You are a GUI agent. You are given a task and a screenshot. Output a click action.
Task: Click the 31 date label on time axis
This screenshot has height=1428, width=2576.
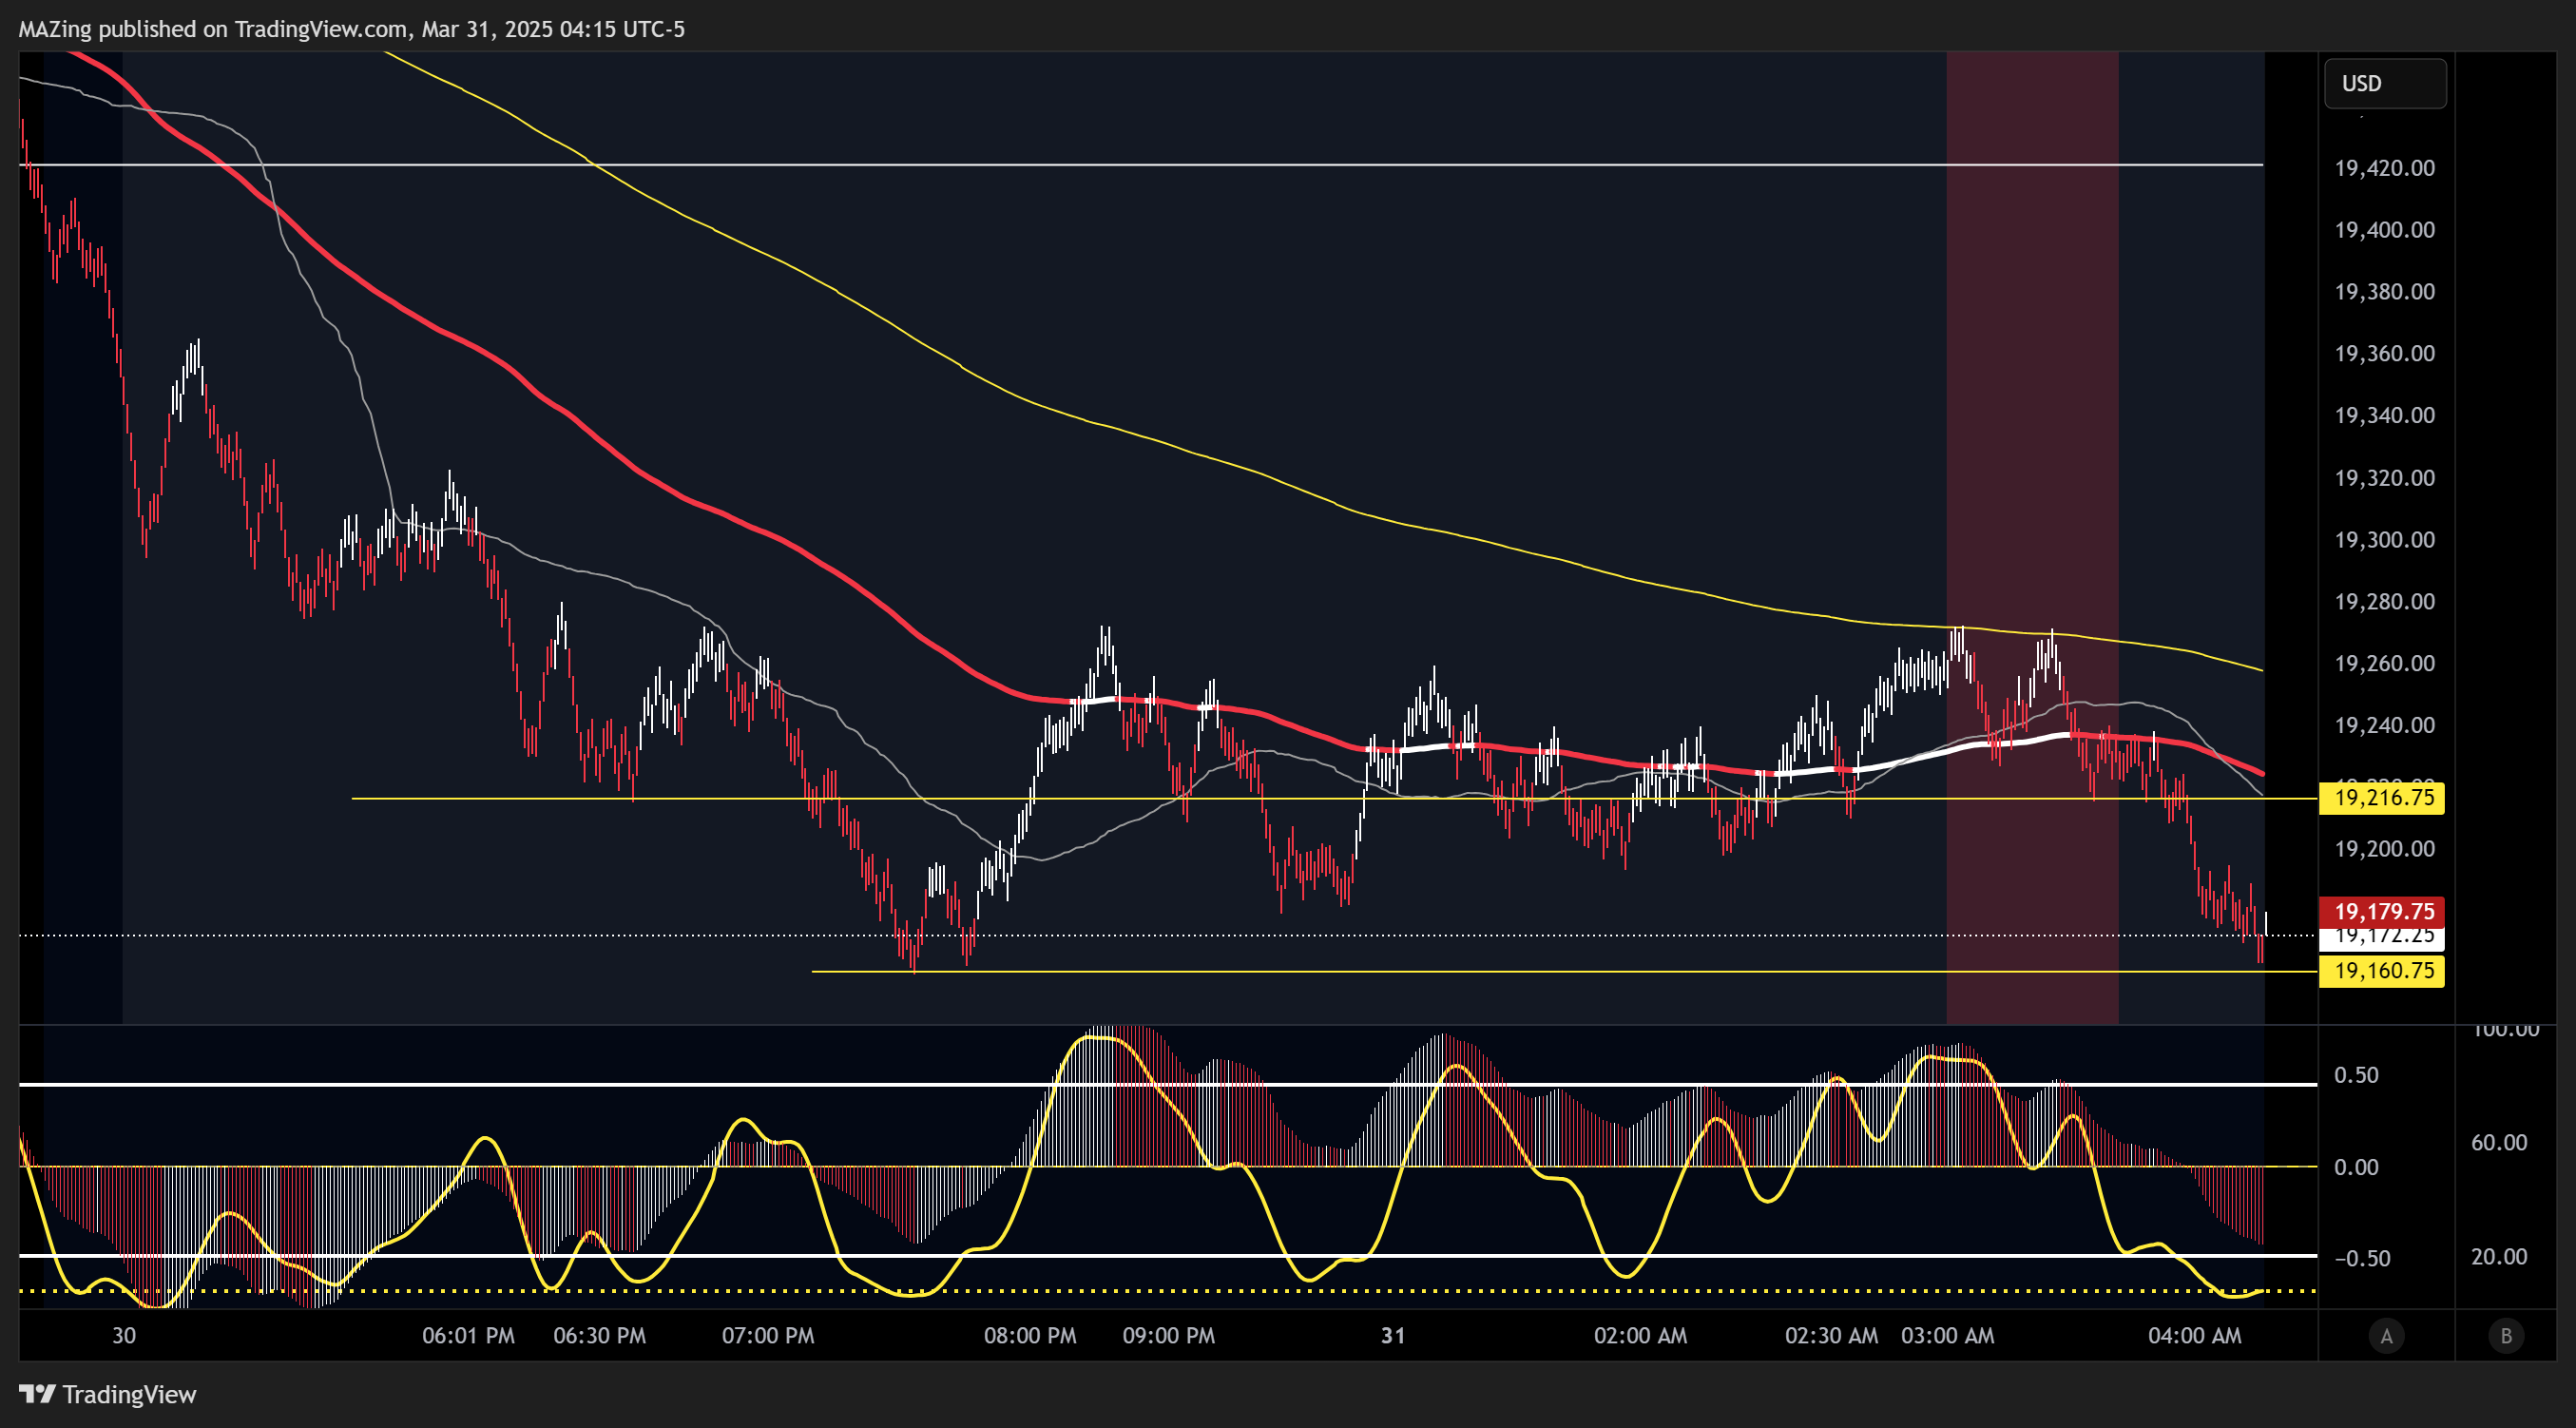(x=1393, y=1336)
